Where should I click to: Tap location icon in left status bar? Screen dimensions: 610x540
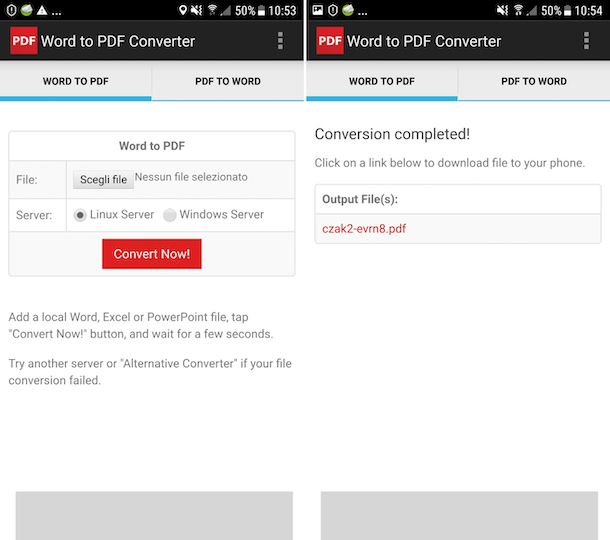(182, 10)
